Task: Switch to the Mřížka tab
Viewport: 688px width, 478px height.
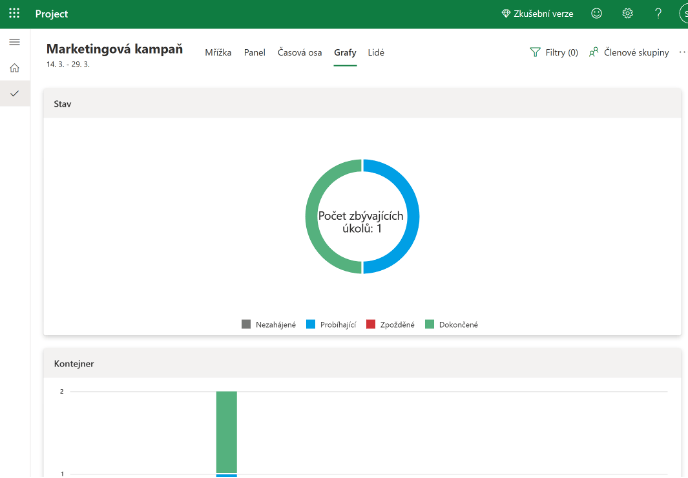Action: click(x=219, y=53)
